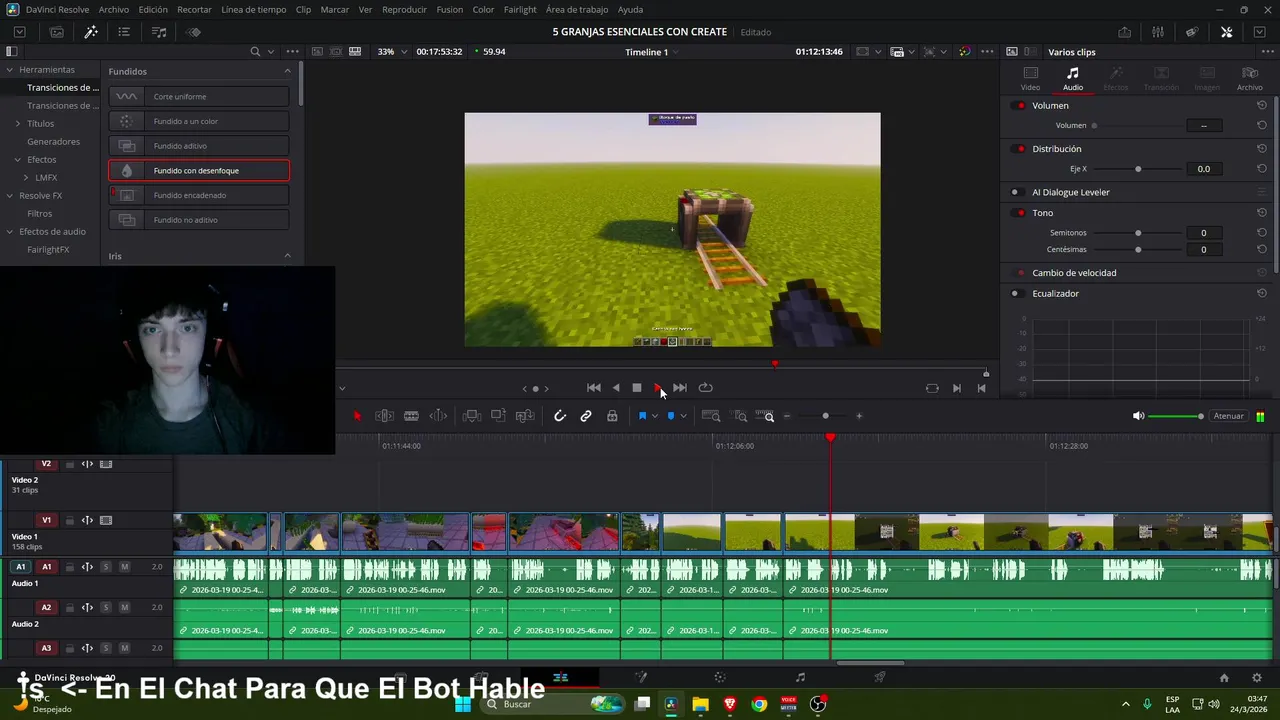Image resolution: width=1280 pixels, height=720 pixels.
Task: Zoom out timeline with minus icon
Action: pos(787,416)
